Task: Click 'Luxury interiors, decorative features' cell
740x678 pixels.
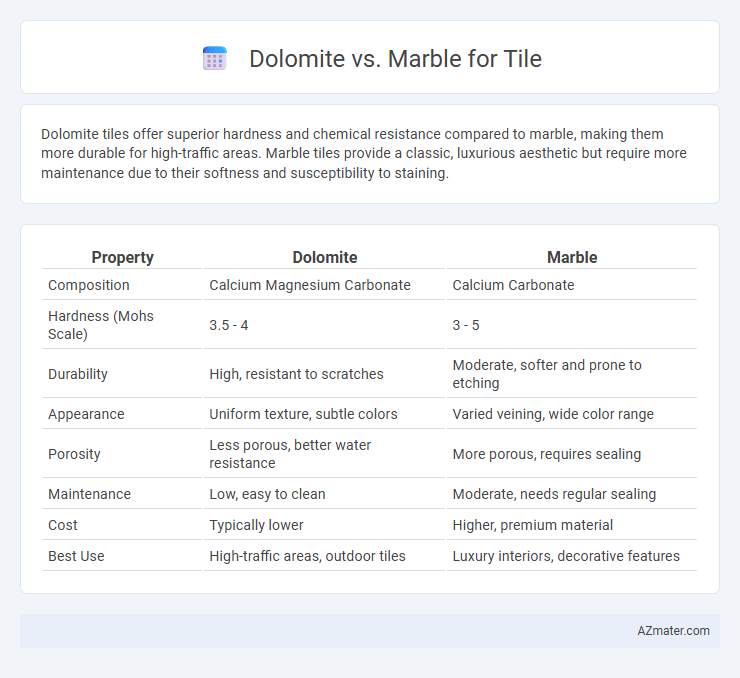Action: coord(566,556)
